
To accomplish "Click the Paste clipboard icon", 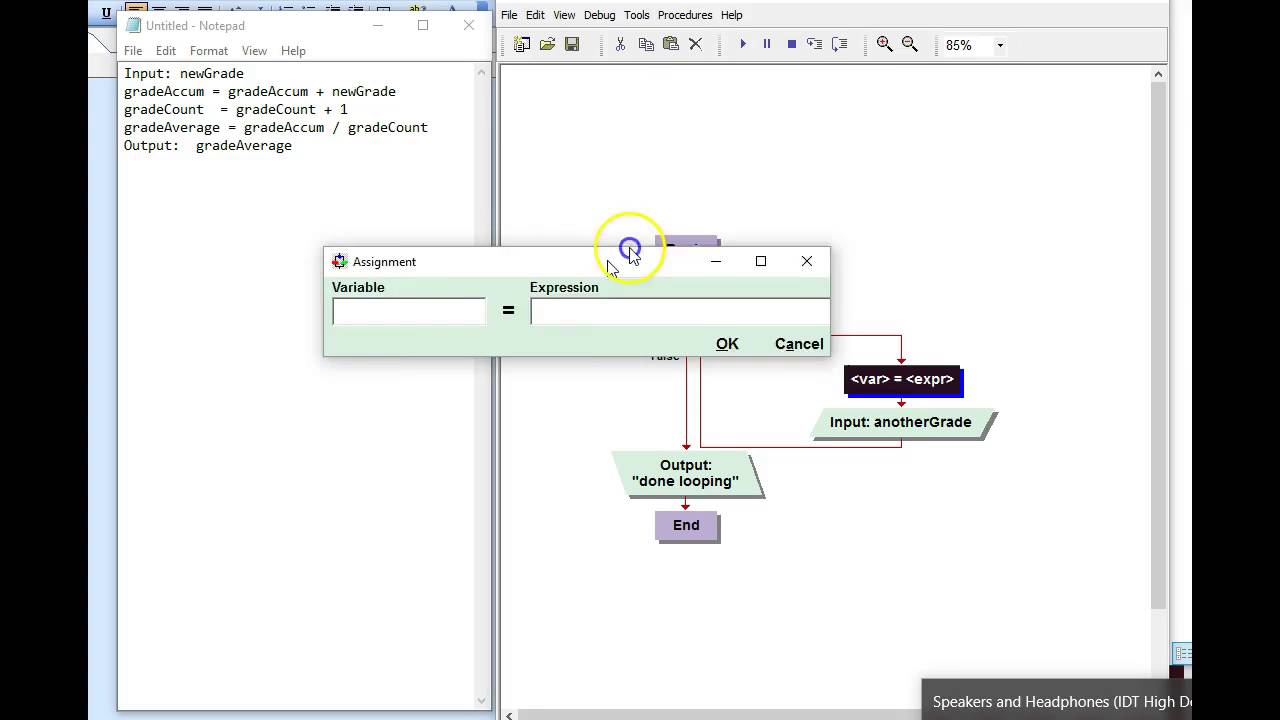I will [x=671, y=44].
